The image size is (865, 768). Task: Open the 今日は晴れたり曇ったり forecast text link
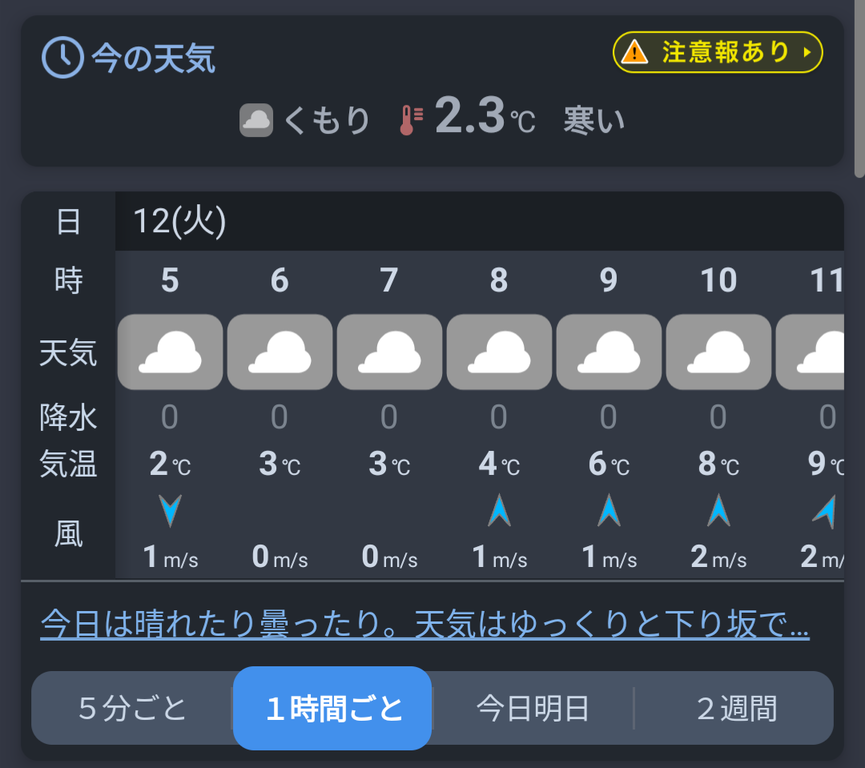pos(425,624)
